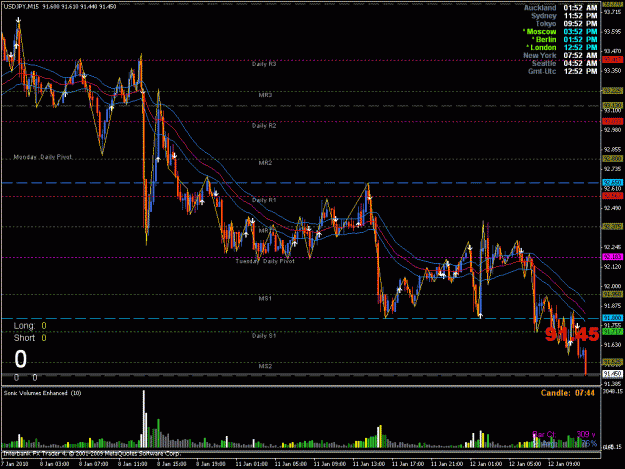
Task: Select the New York 07:52 AM row
Action: [560, 55]
